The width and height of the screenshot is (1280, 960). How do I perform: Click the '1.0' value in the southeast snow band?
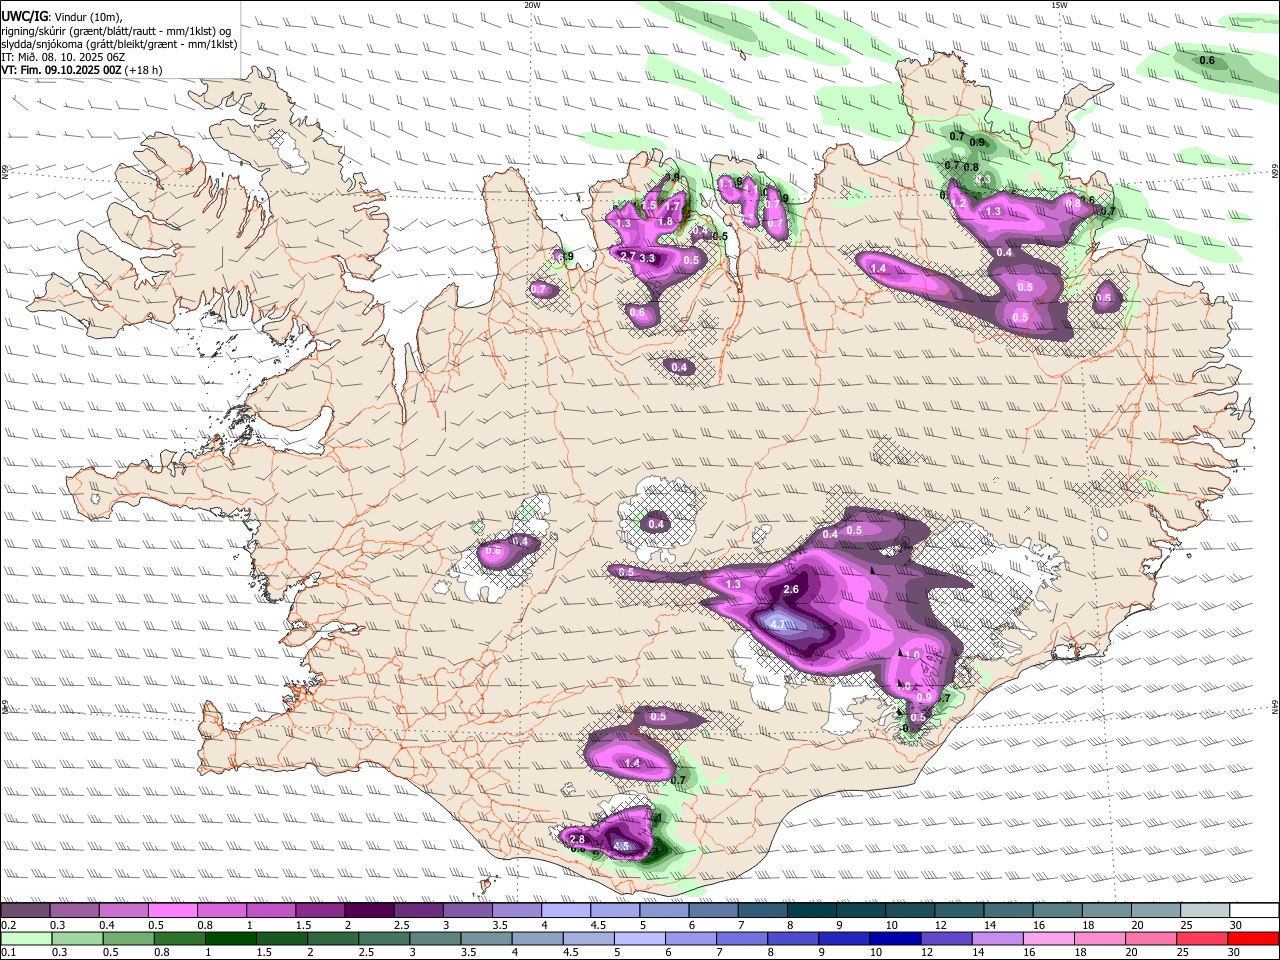click(912, 655)
